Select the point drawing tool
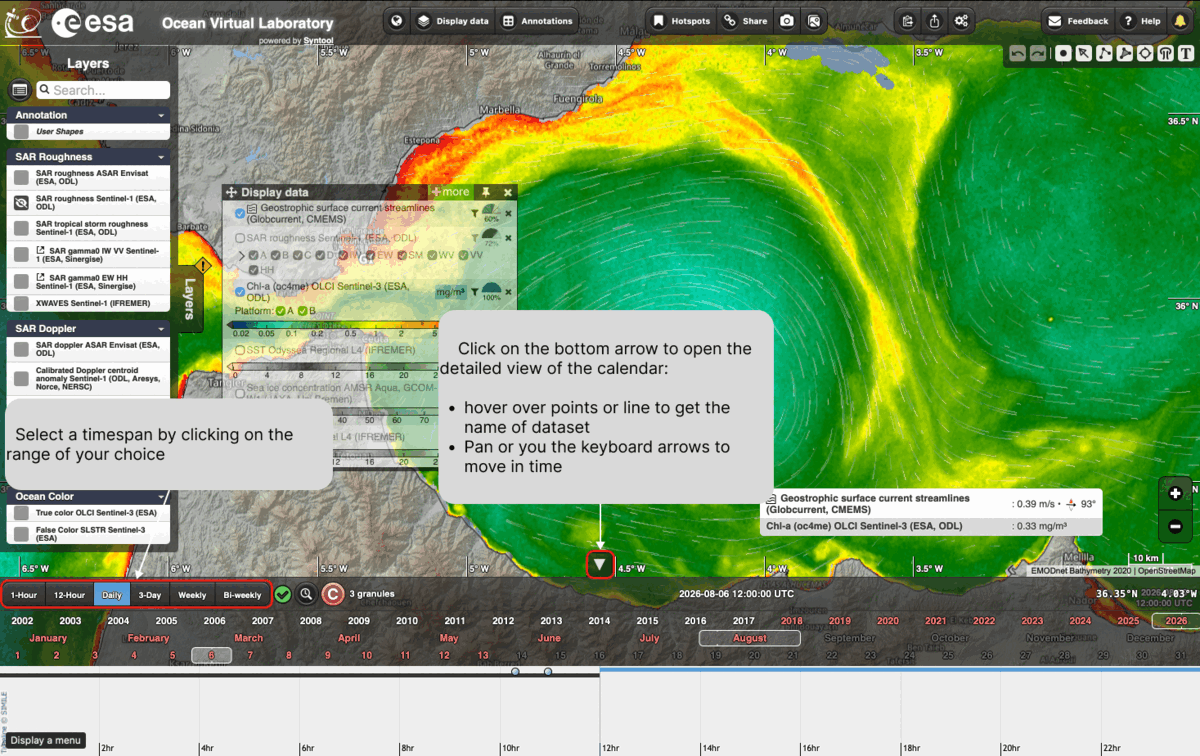Image resolution: width=1200 pixels, height=756 pixels. click(x=1063, y=54)
